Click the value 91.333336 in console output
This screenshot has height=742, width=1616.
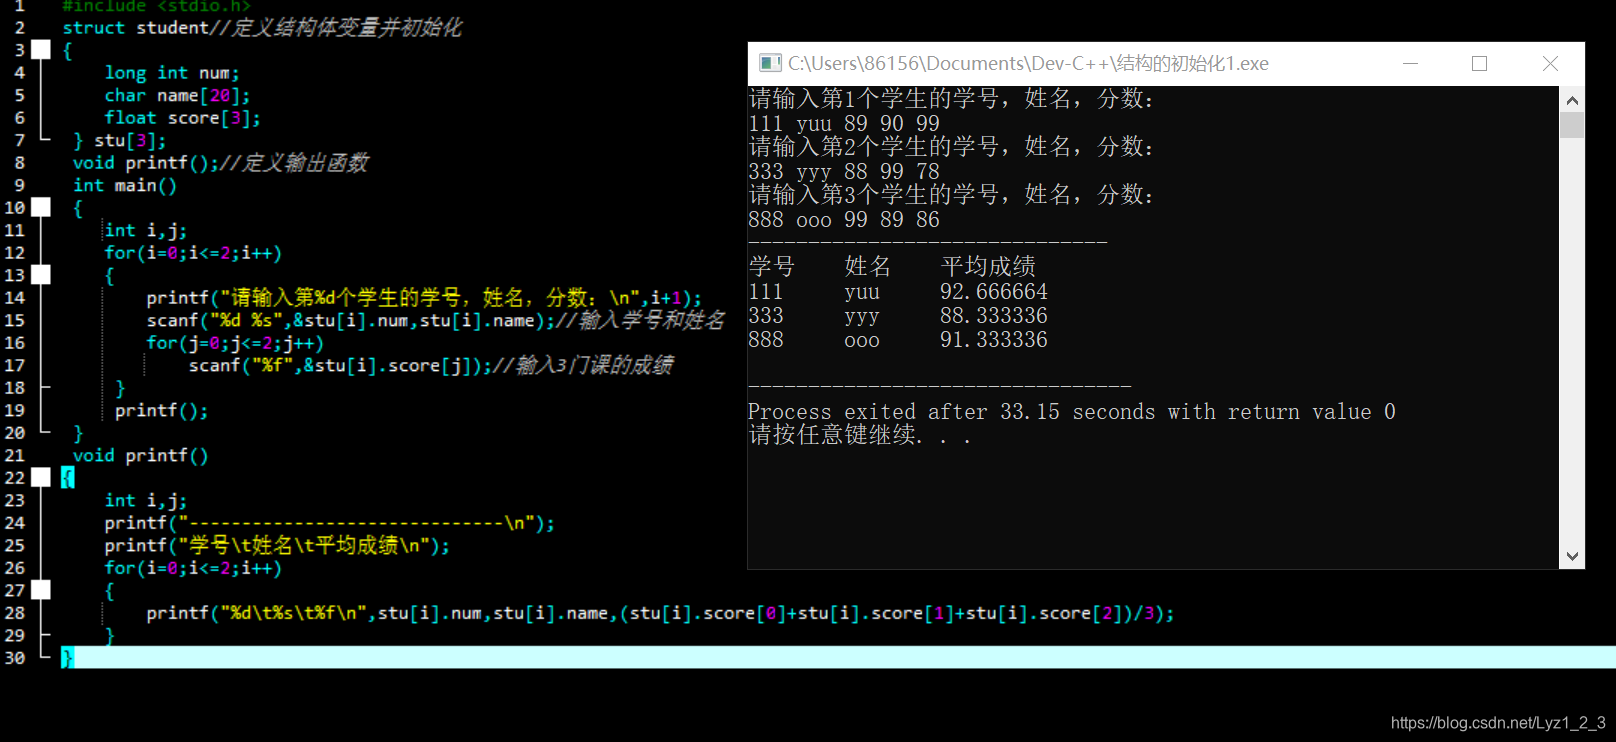click(994, 339)
